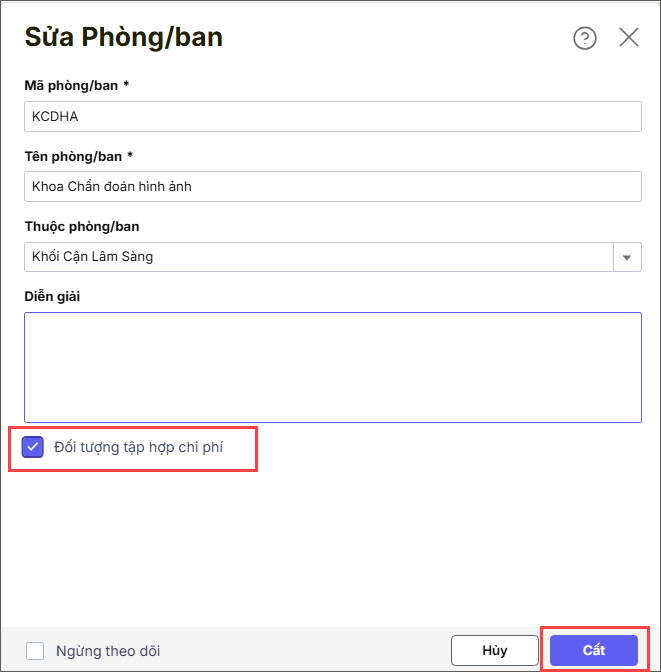Click the Mã phòng/ban input containing KCDHA
Image resolution: width=661 pixels, height=672 pixels.
332,116
